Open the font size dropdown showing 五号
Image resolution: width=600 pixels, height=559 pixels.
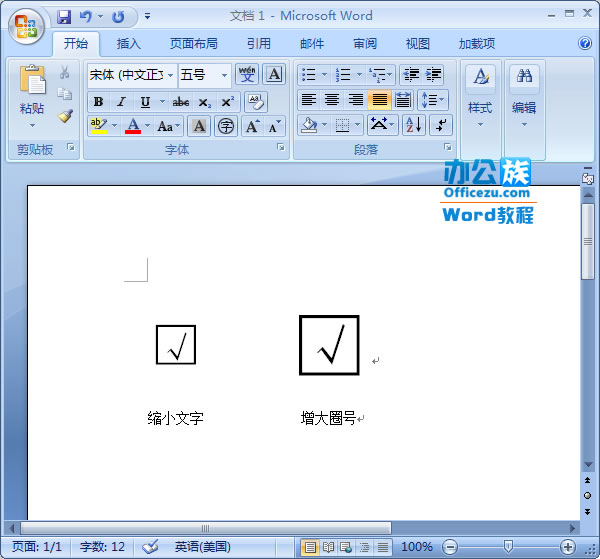point(224,75)
